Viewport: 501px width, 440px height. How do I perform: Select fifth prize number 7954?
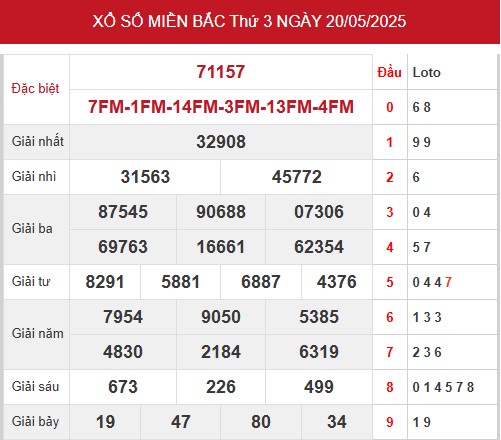[123, 317]
